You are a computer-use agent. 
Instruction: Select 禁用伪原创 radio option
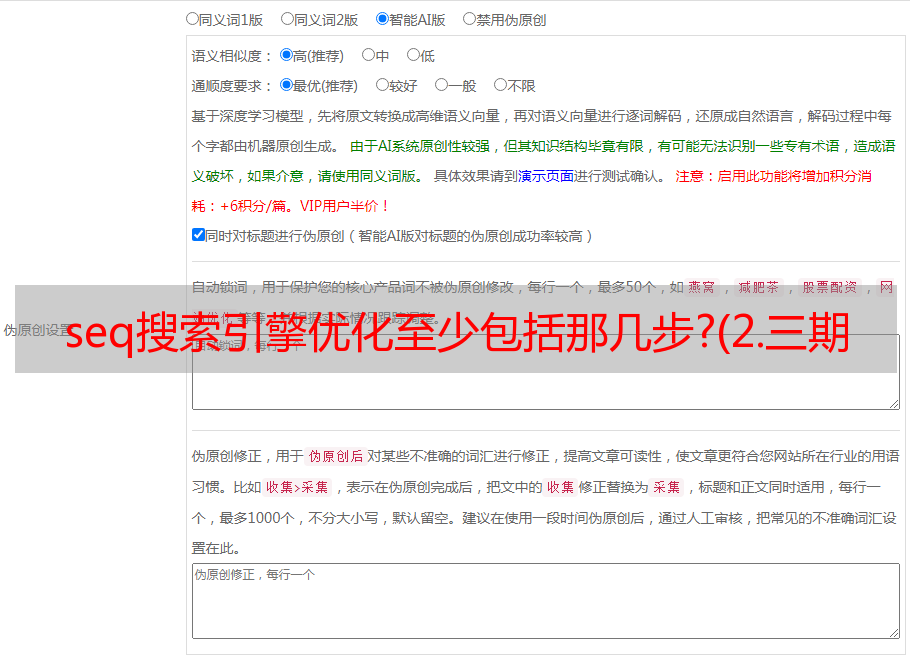[x=469, y=19]
